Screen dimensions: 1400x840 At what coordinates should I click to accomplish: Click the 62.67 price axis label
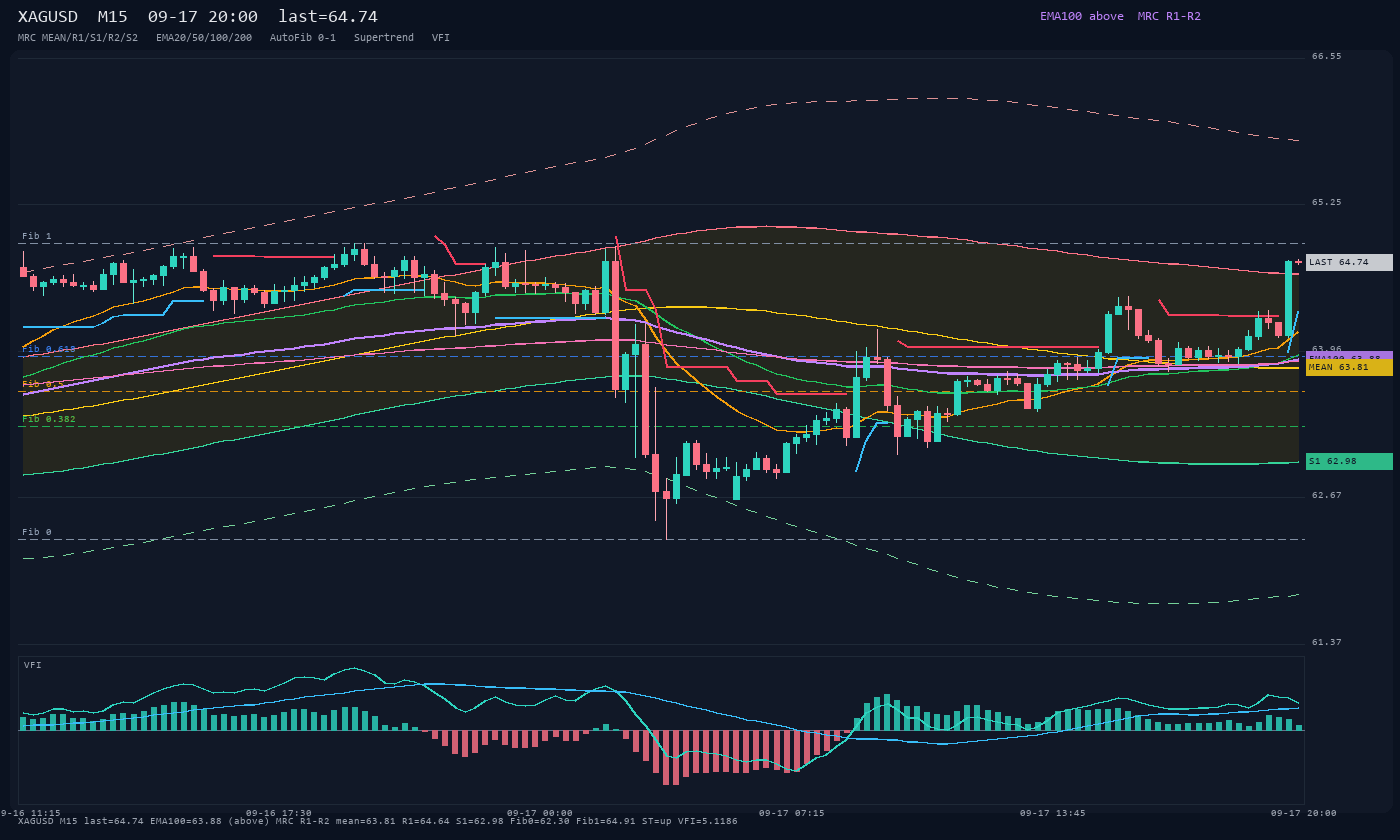[1327, 496]
